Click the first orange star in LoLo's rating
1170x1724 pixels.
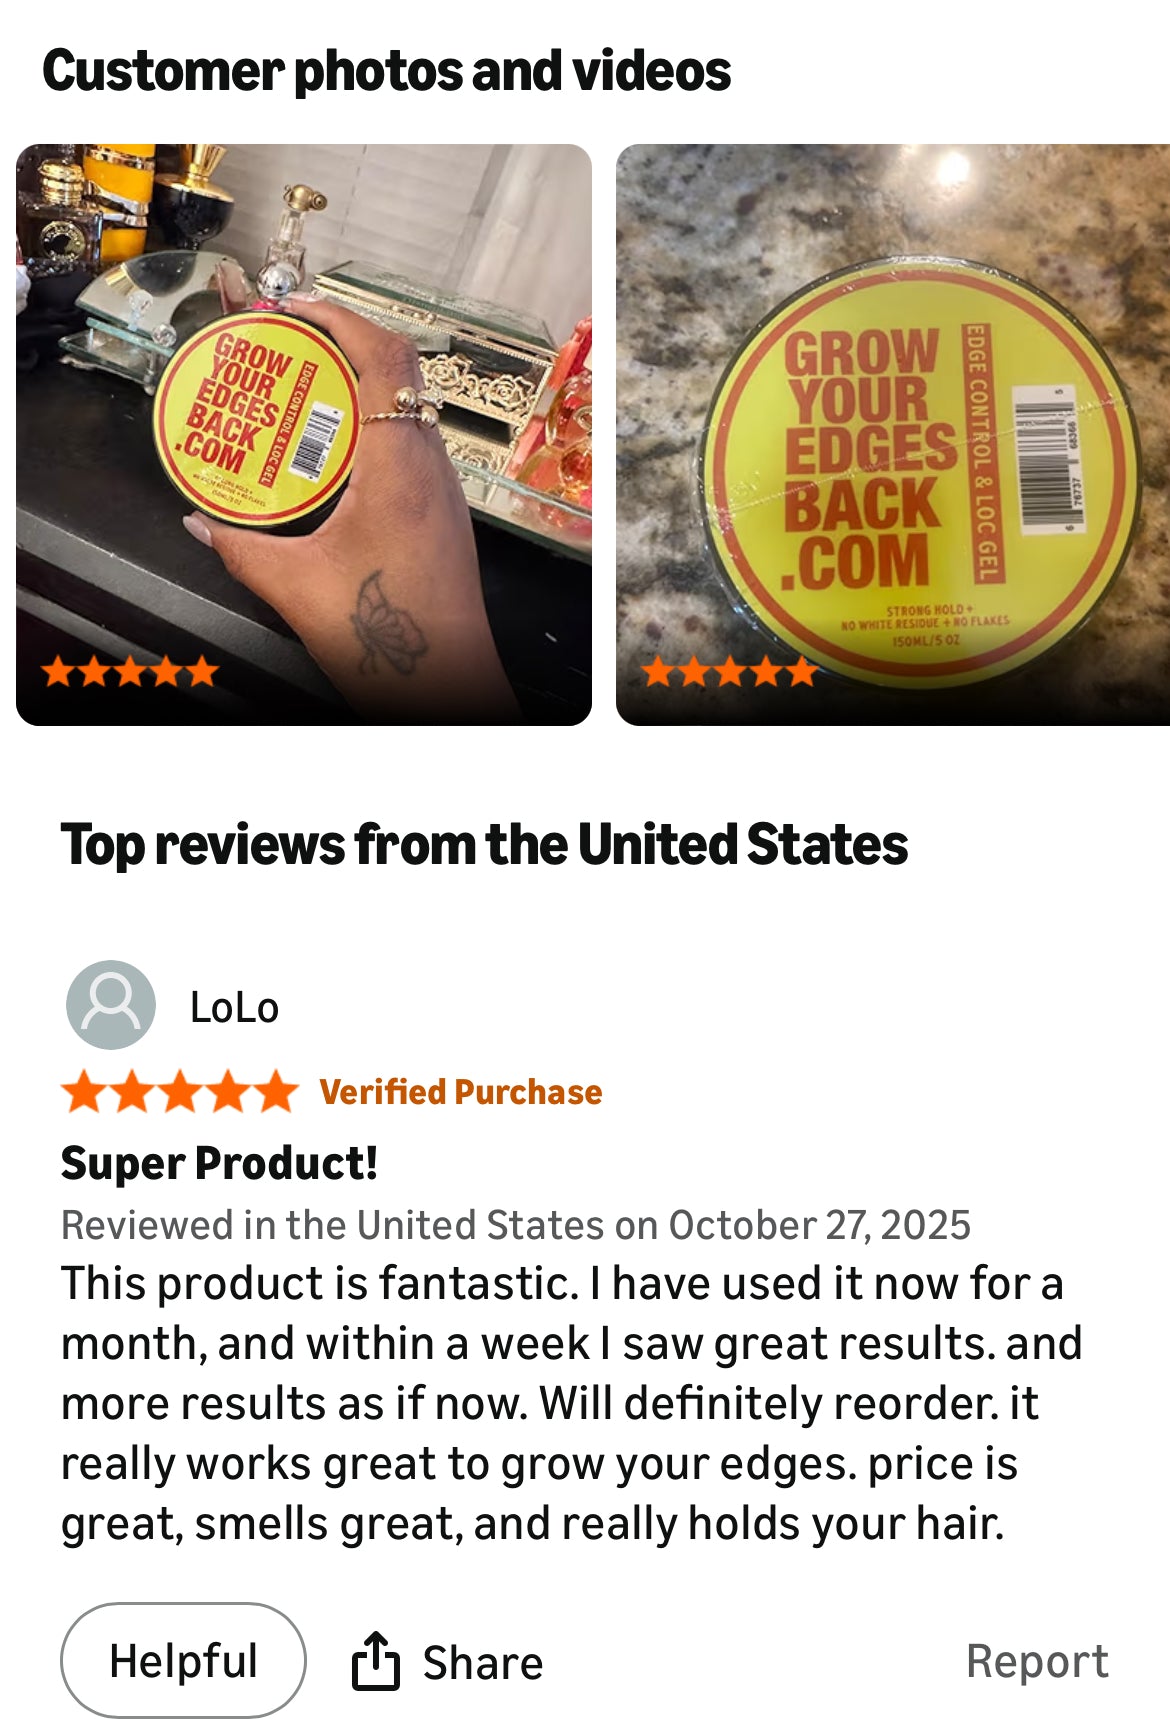[x=85, y=1091]
